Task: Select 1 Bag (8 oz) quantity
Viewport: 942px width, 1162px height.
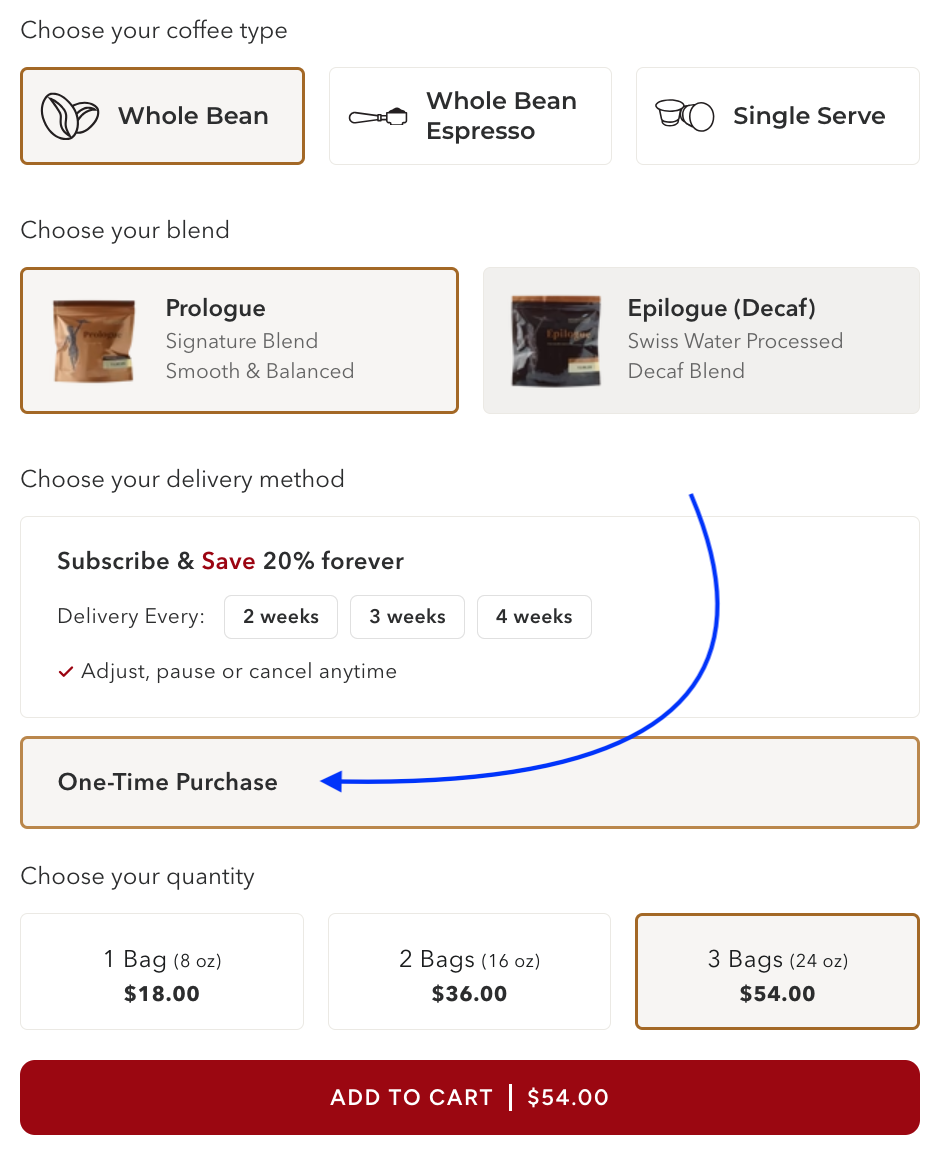Action: (162, 971)
